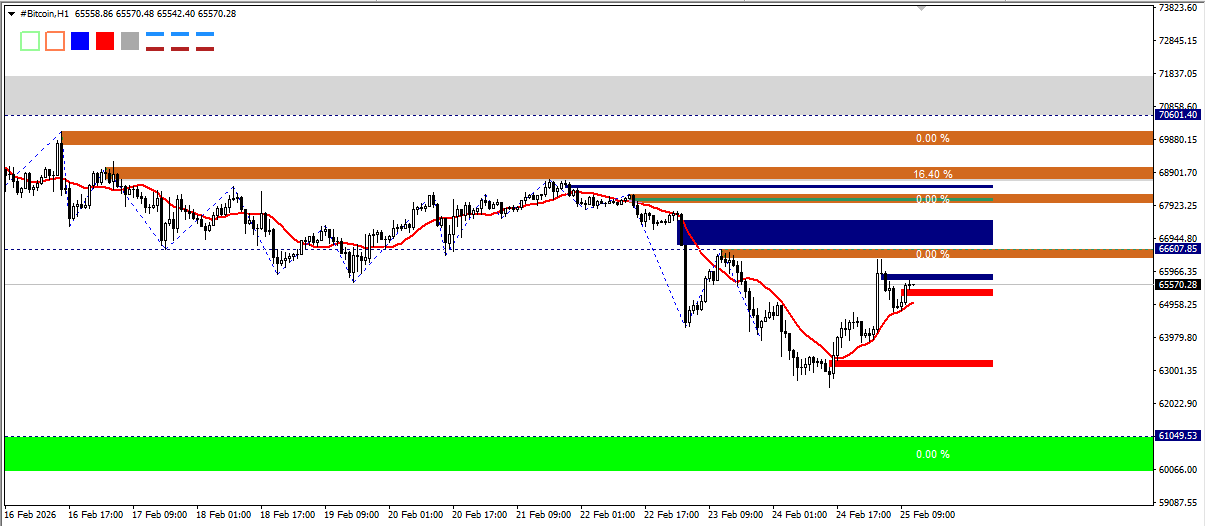Click the 72845.15 price scale value
Screen dimensions: 1205x526
coord(1178,41)
